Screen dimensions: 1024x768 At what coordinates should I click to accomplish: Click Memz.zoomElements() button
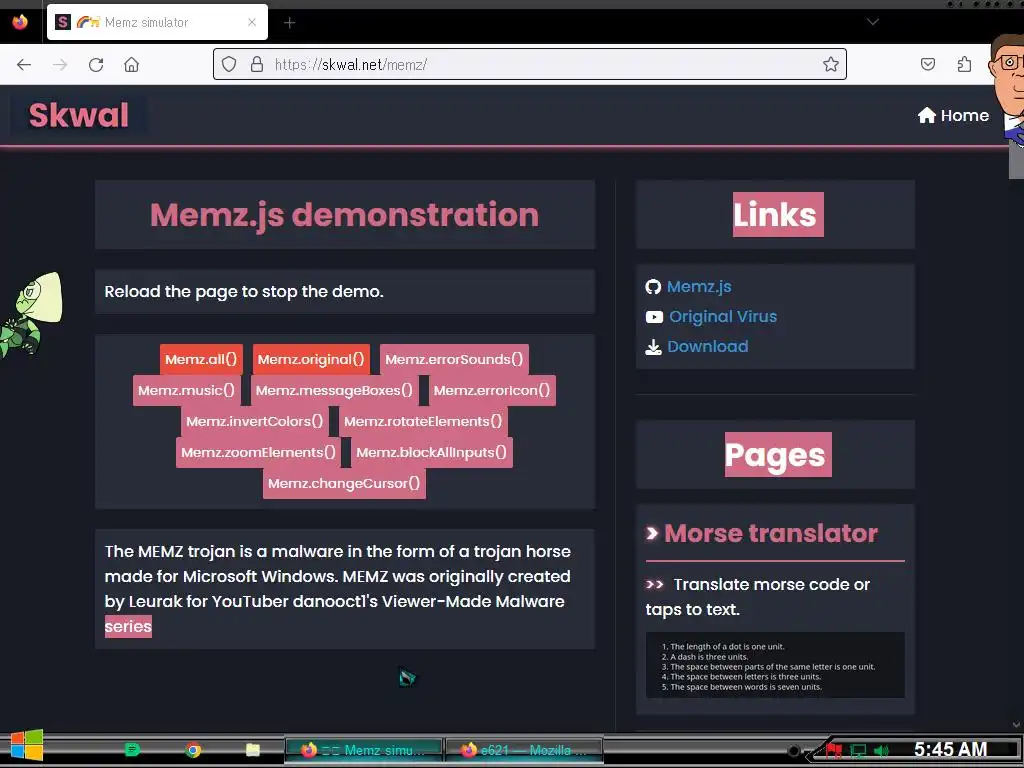coord(258,452)
